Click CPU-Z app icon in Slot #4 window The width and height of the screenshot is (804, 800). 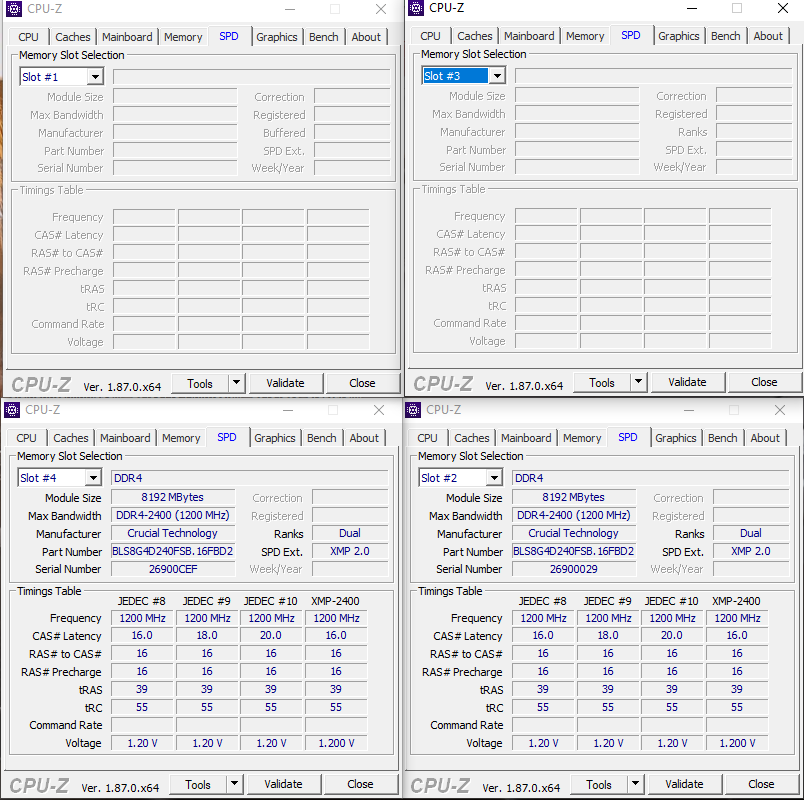(12, 410)
